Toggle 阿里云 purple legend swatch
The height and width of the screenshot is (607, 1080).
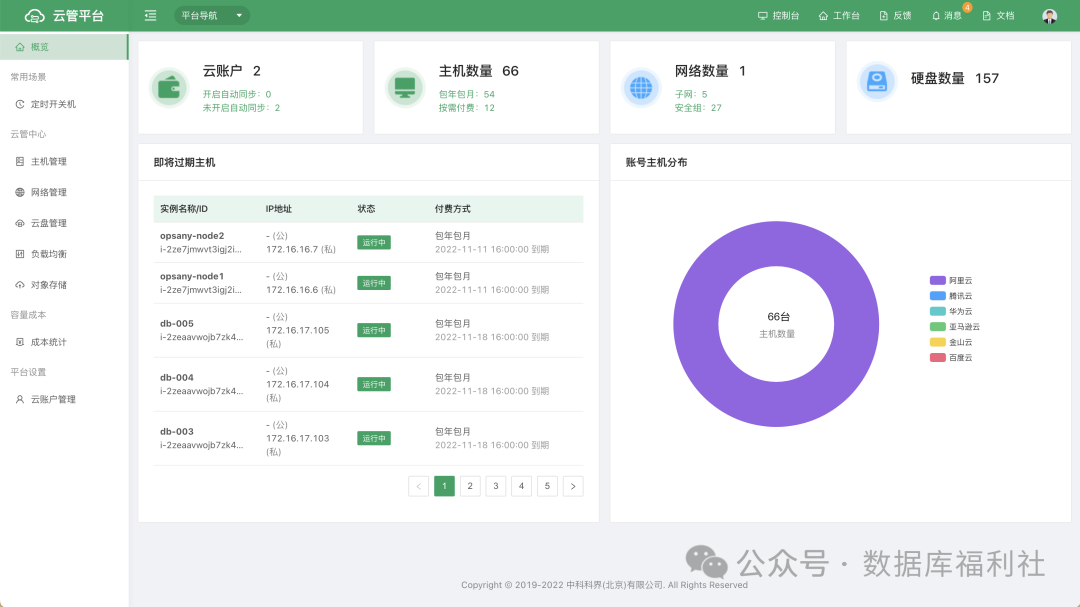pyautogui.click(x=937, y=280)
